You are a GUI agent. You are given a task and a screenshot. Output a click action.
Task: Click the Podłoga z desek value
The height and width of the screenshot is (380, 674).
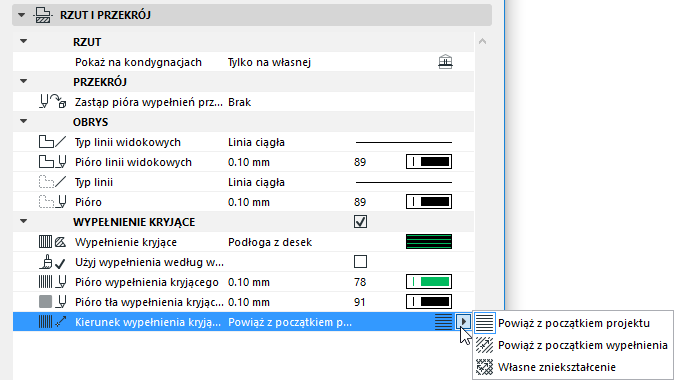point(270,242)
